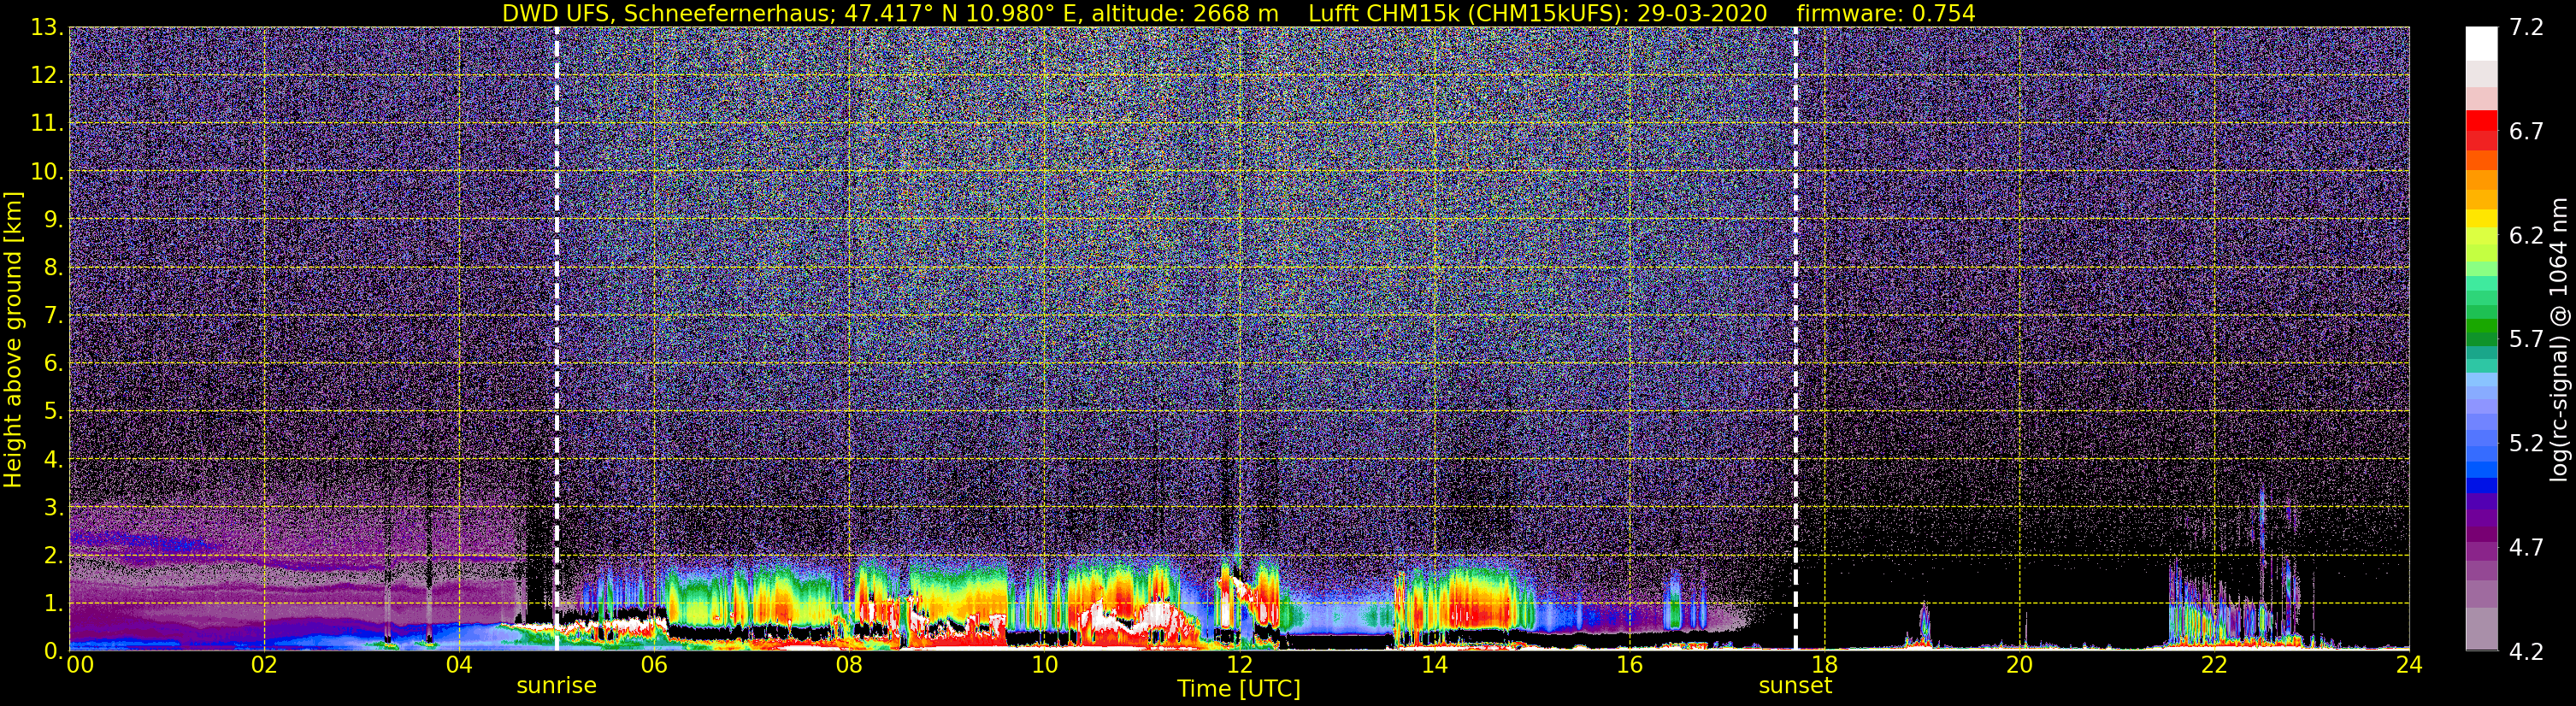Click the height axis tick '13.'
The image size is (2576, 706).
[x=47, y=27]
